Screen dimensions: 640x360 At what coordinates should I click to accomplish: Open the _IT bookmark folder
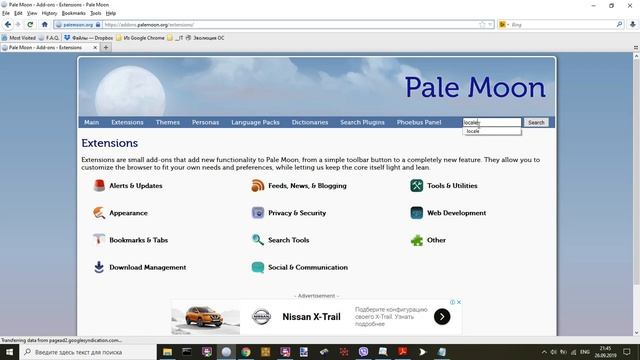[176, 38]
